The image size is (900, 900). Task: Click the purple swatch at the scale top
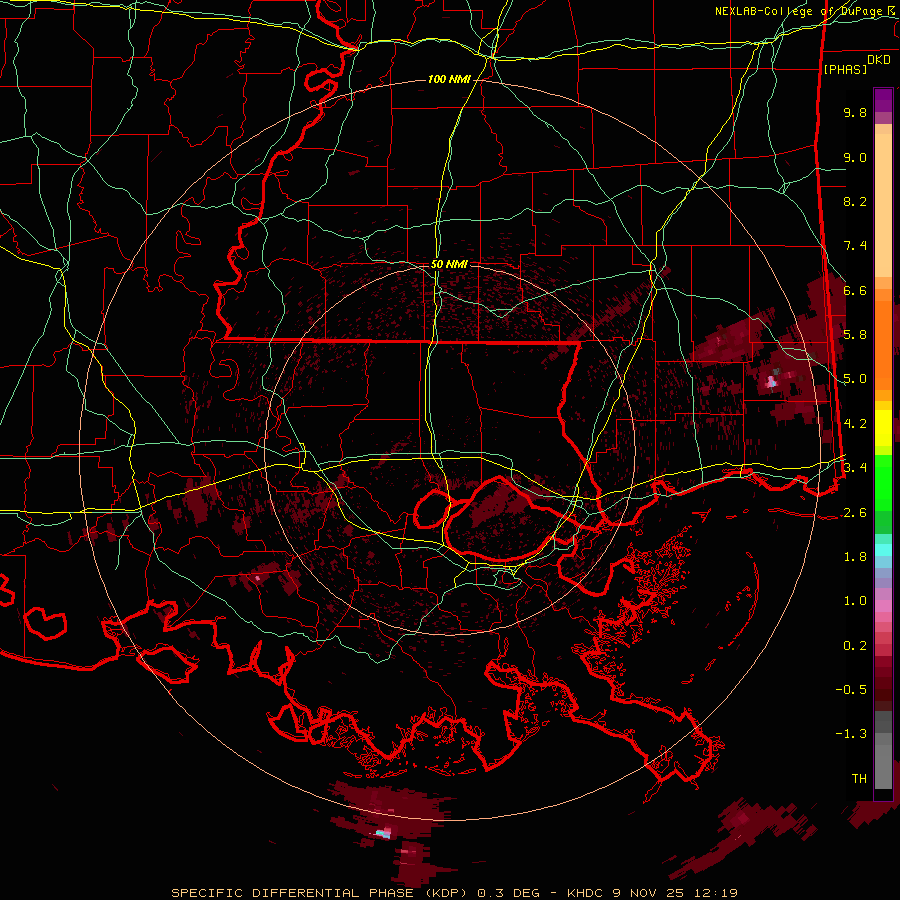pyautogui.click(x=883, y=100)
